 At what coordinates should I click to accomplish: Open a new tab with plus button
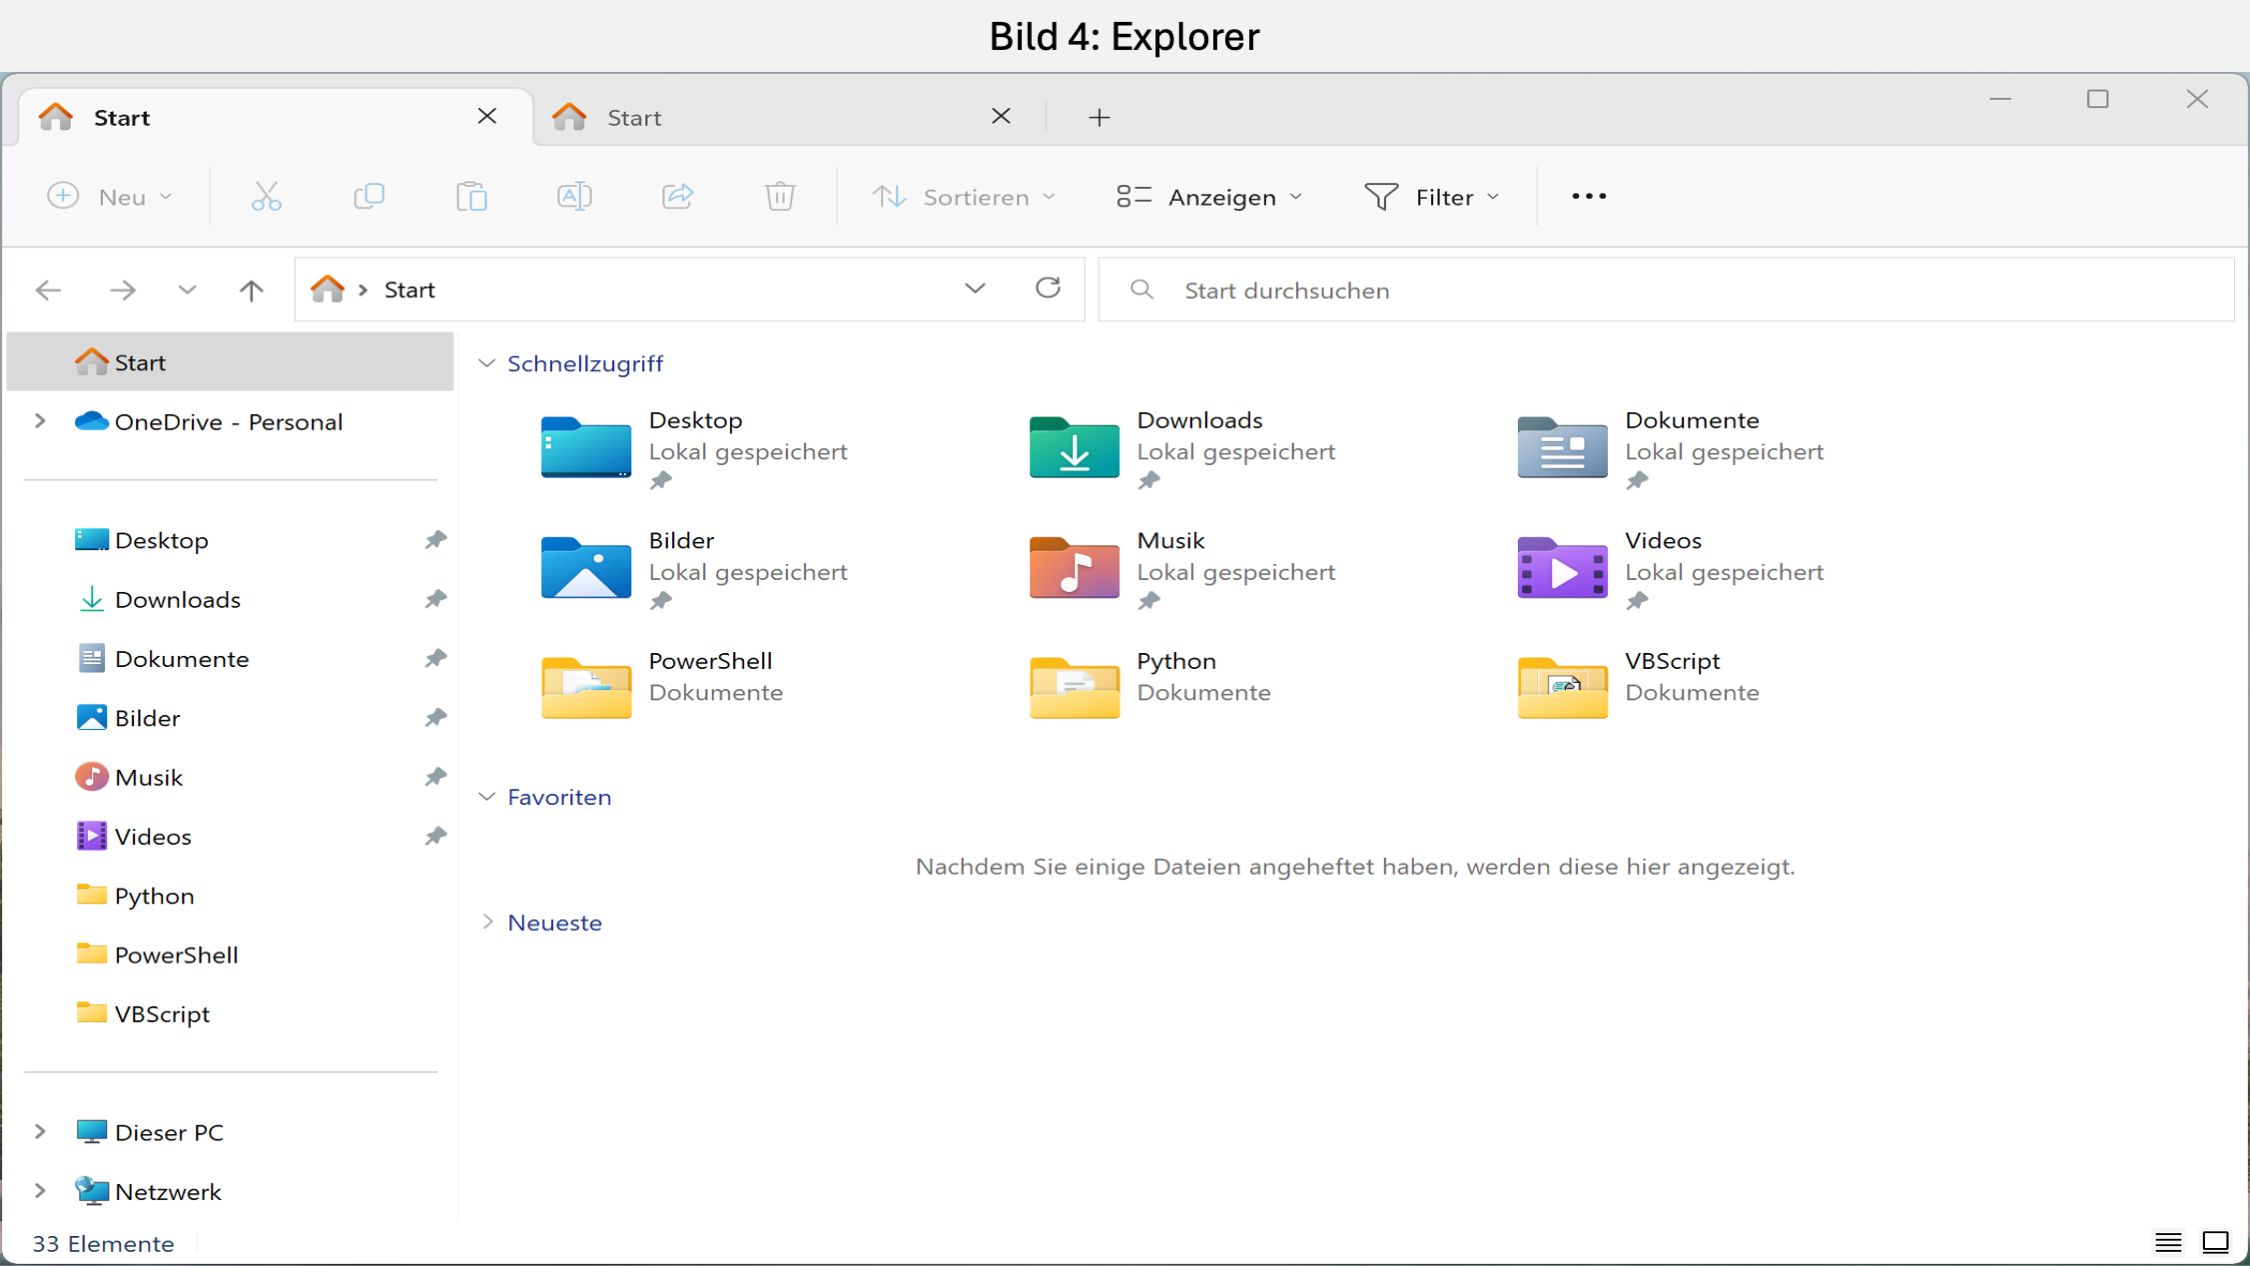[1099, 117]
